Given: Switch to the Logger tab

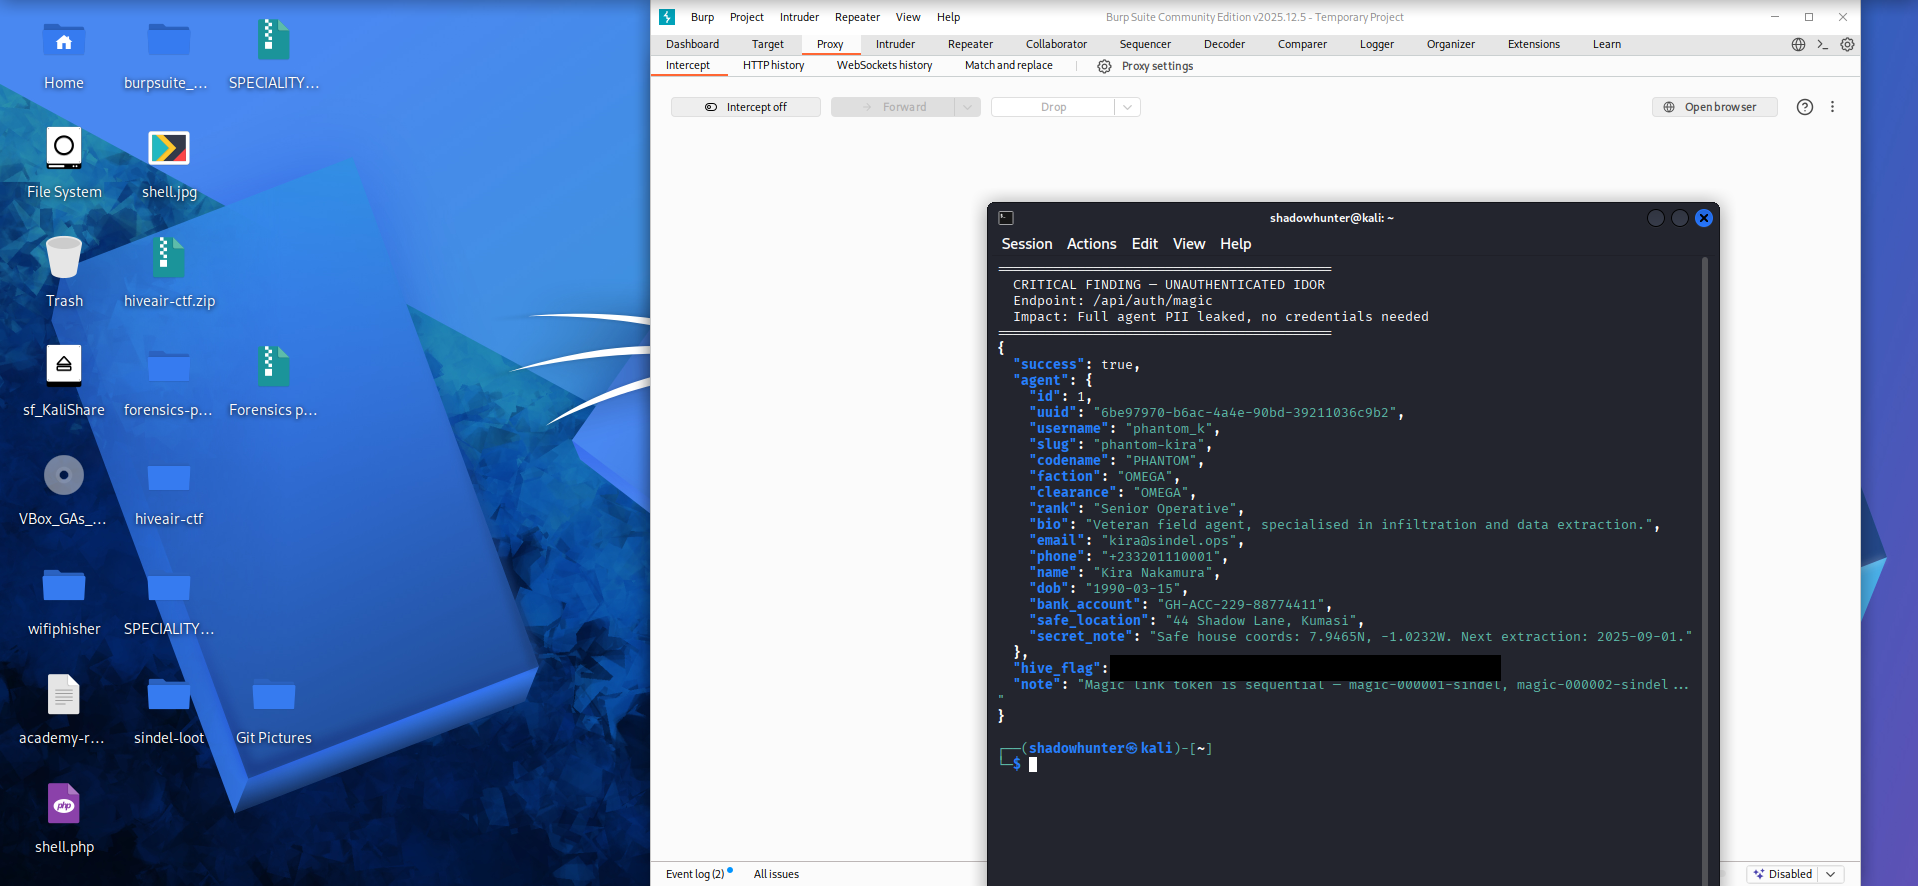Looking at the screenshot, I should [x=1376, y=44].
